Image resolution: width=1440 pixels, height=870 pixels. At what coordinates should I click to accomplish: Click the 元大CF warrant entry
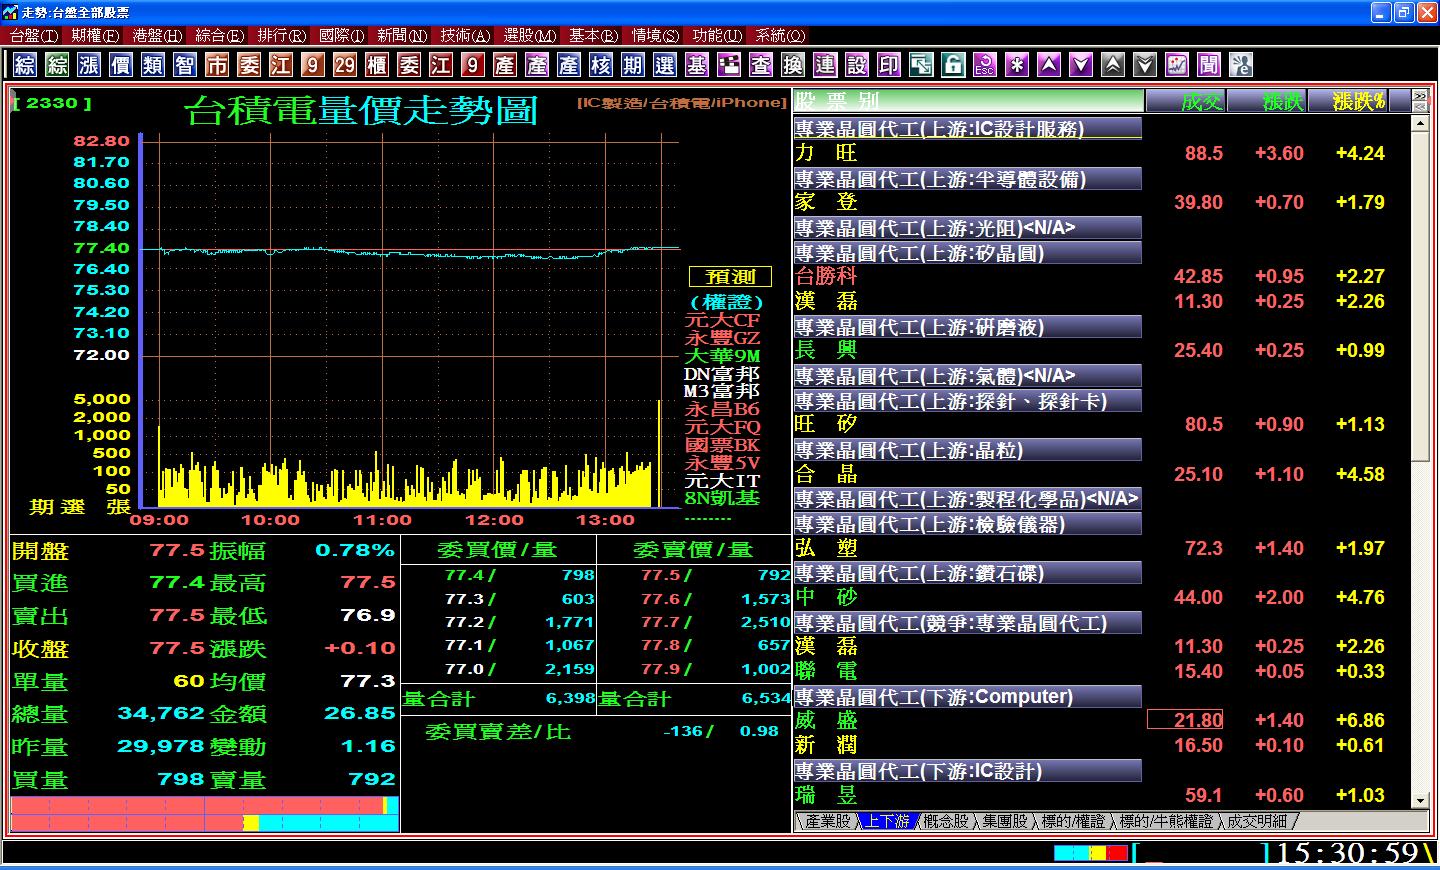(x=722, y=320)
